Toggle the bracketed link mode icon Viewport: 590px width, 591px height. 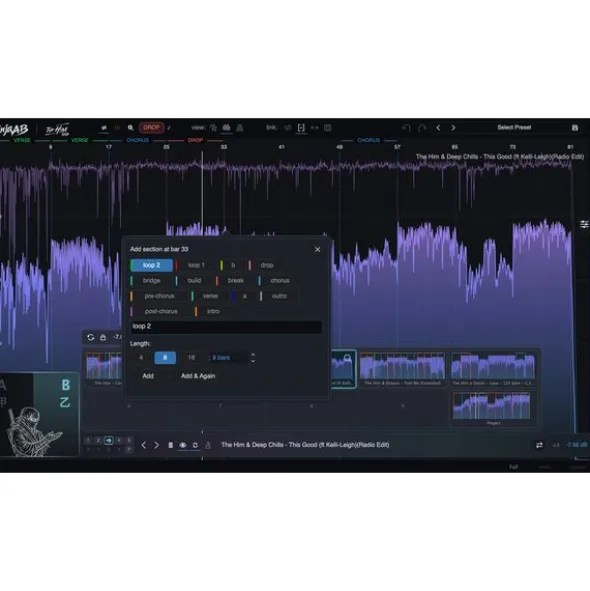pos(301,128)
